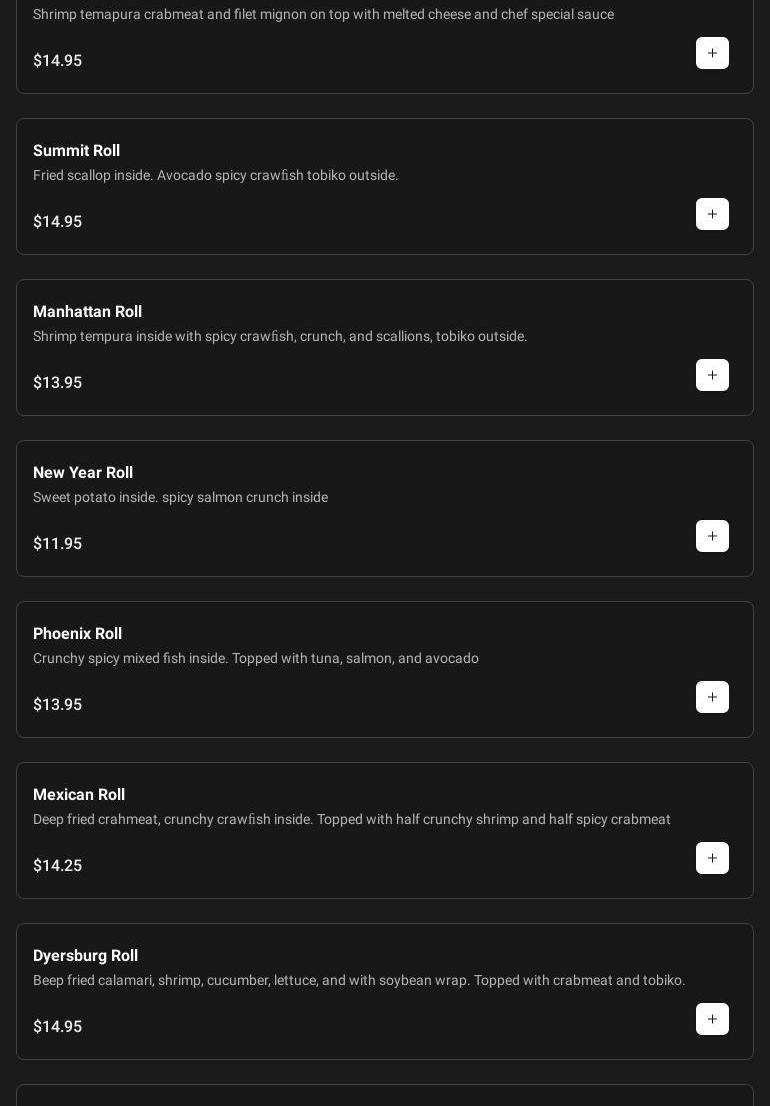The height and width of the screenshot is (1106, 770).
Task: Click the Summit Roll fried scallop description
Action: point(215,176)
